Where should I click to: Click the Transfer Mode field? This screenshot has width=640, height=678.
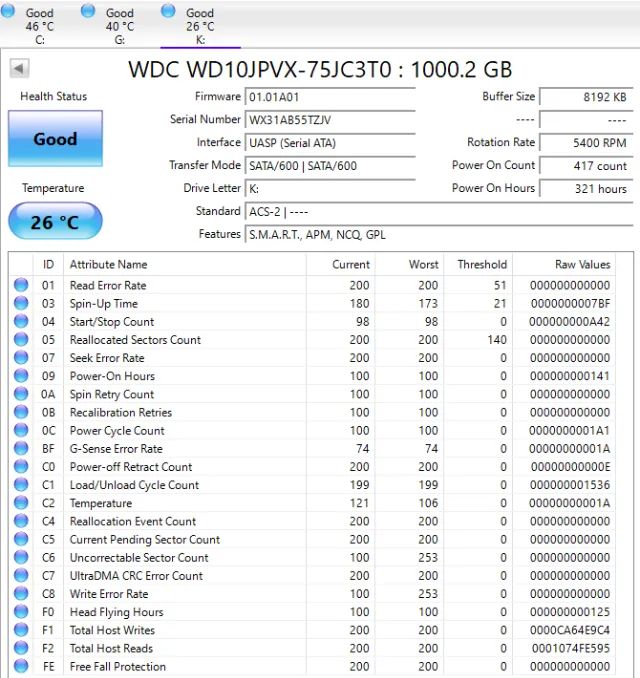(x=330, y=166)
